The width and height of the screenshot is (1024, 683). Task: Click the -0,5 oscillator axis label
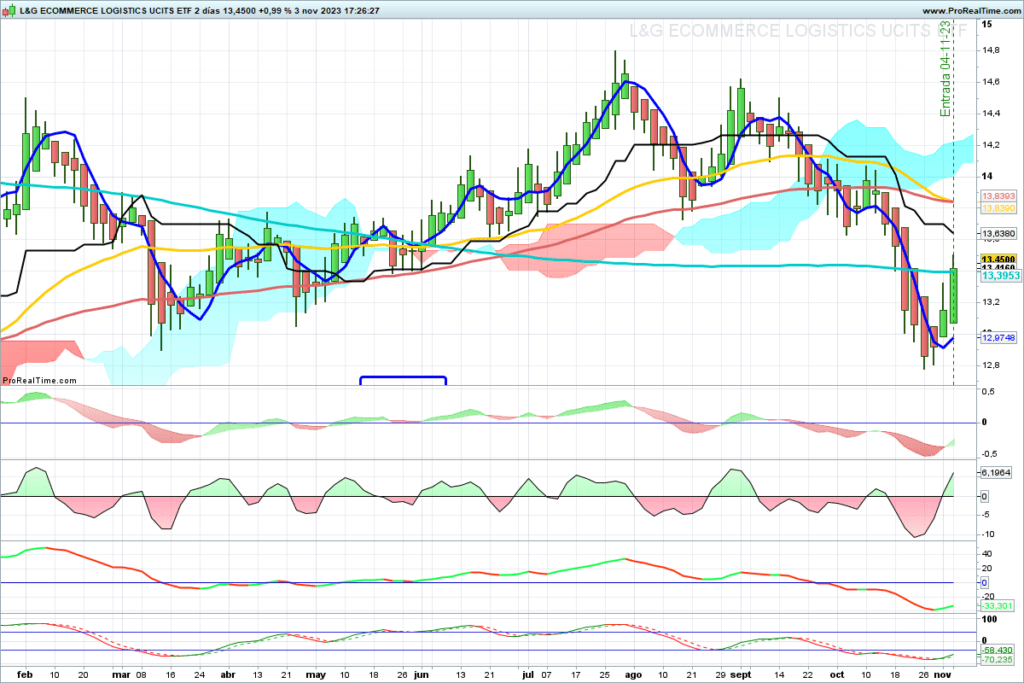click(989, 454)
